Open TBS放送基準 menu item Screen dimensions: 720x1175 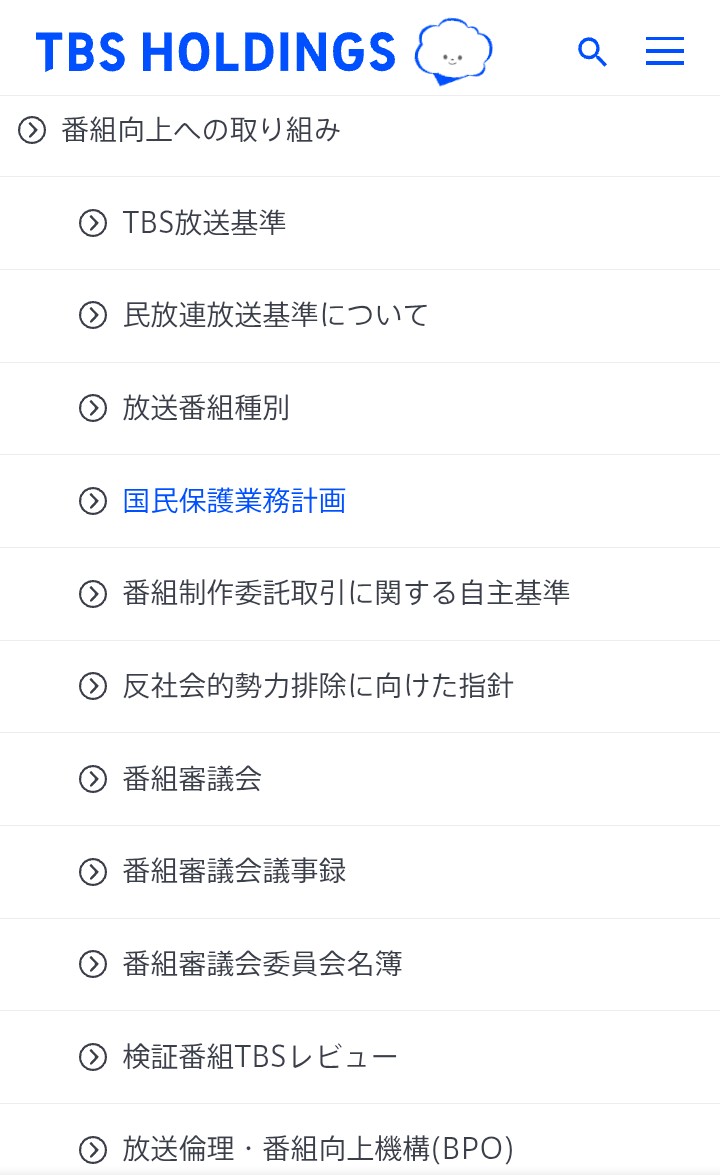tap(204, 223)
